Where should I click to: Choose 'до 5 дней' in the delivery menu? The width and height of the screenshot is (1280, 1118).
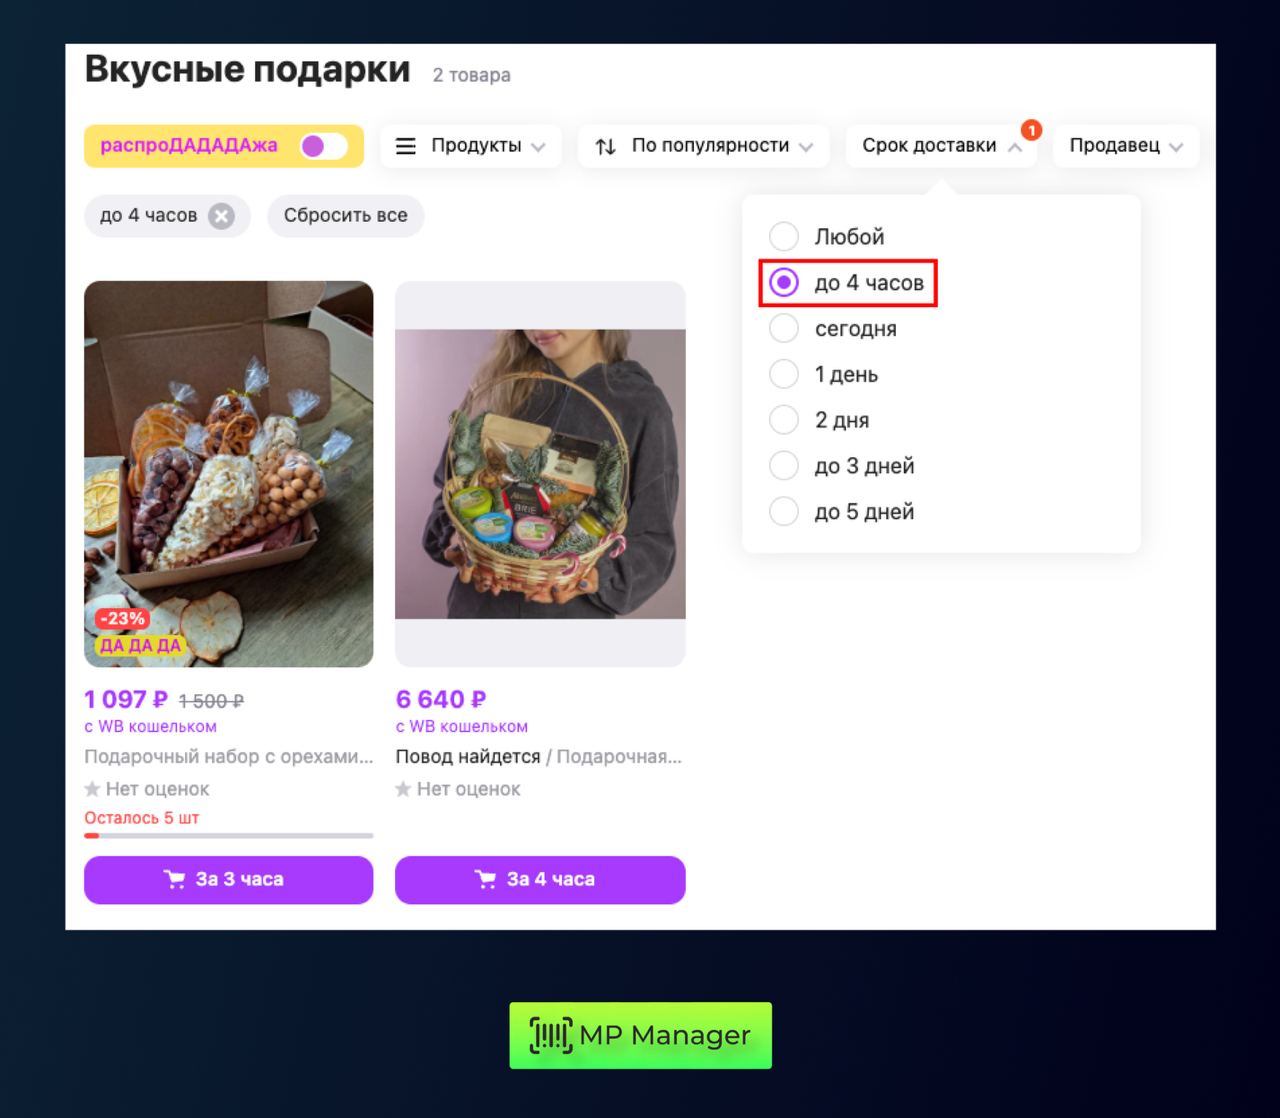coord(784,512)
